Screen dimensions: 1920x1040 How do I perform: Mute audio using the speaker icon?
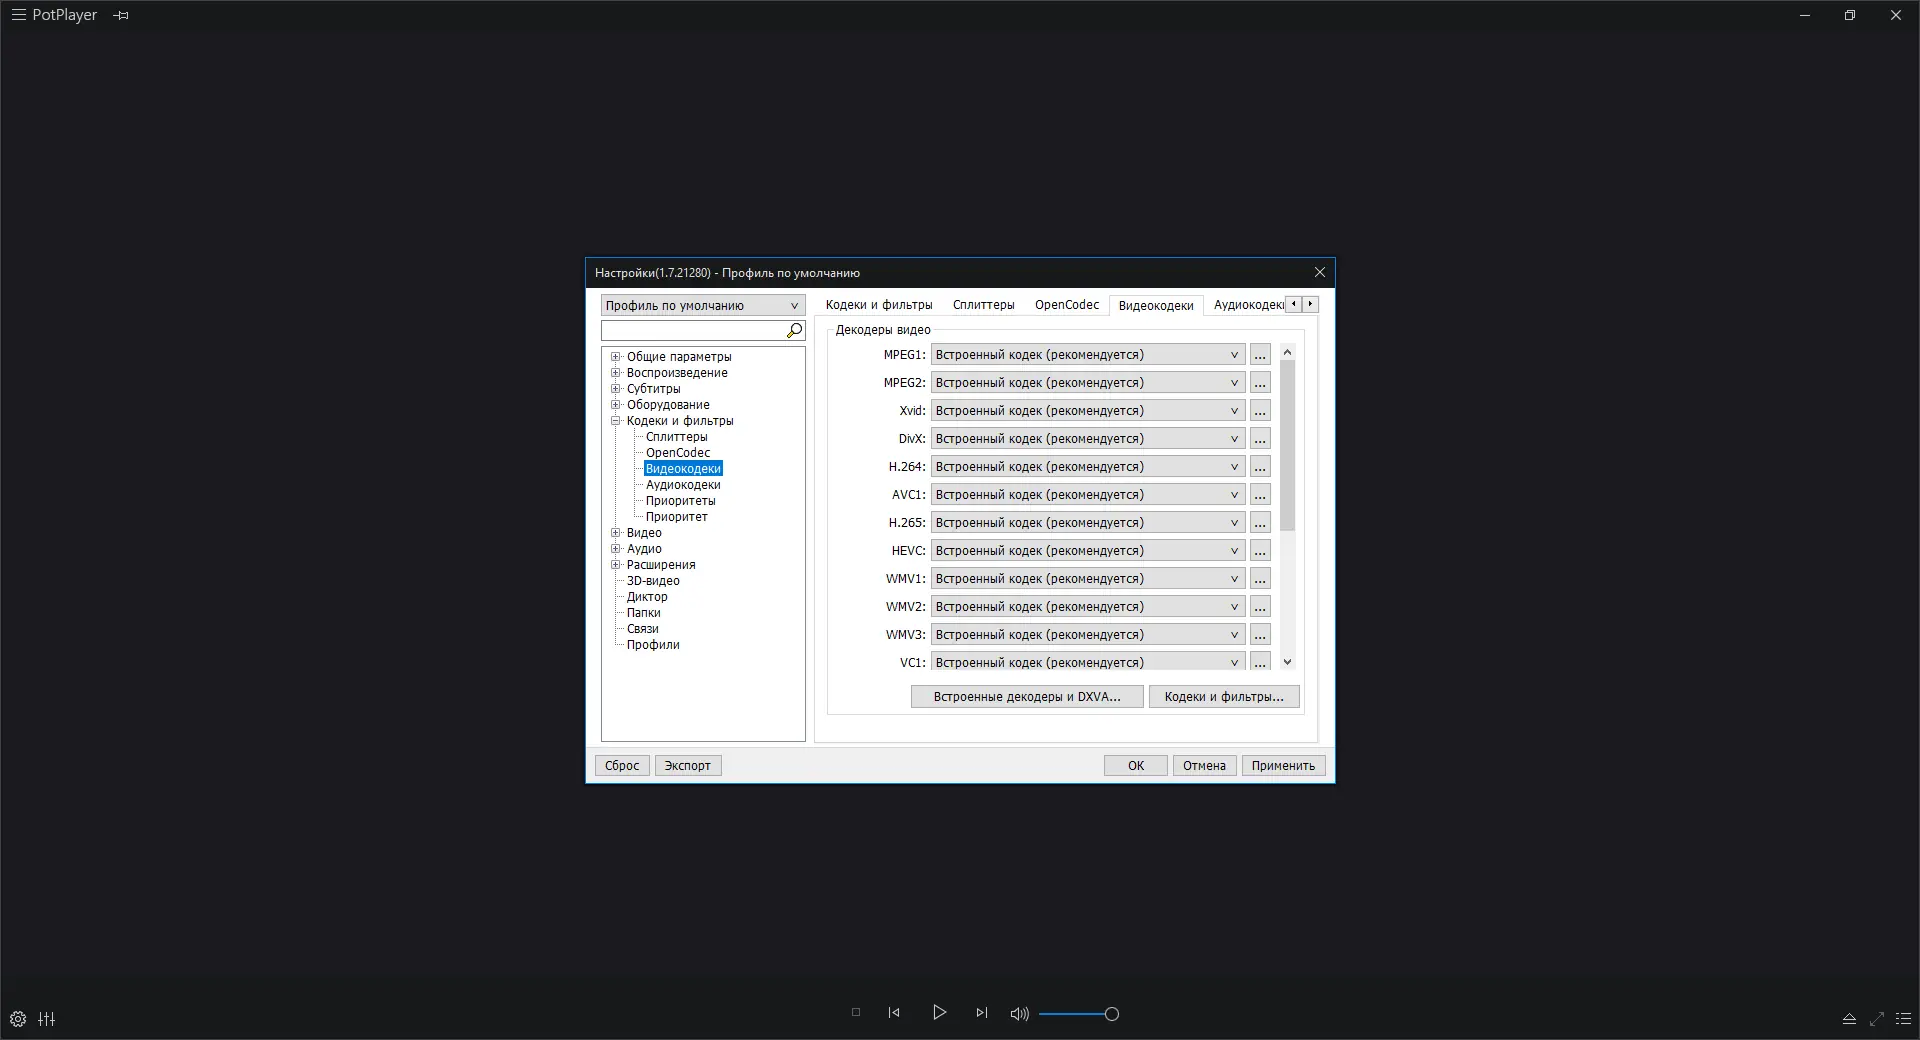[x=1019, y=1013]
